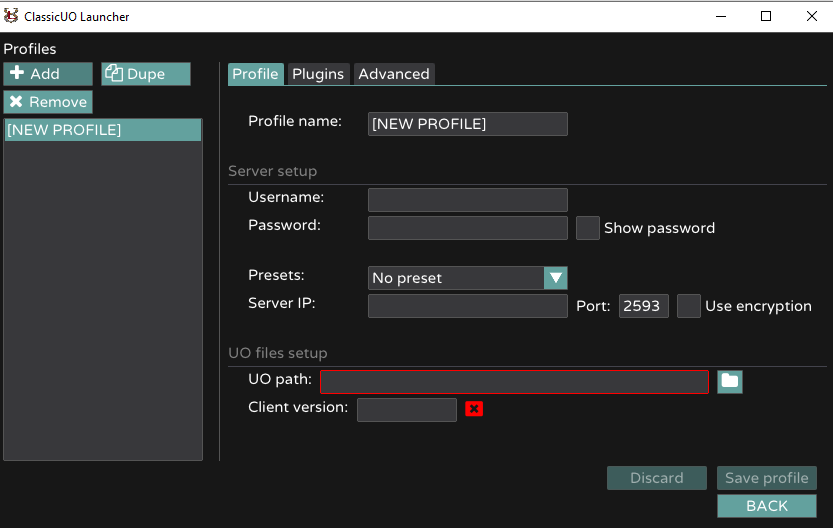Click Save profile button
This screenshot has width=833, height=528.
(767, 478)
